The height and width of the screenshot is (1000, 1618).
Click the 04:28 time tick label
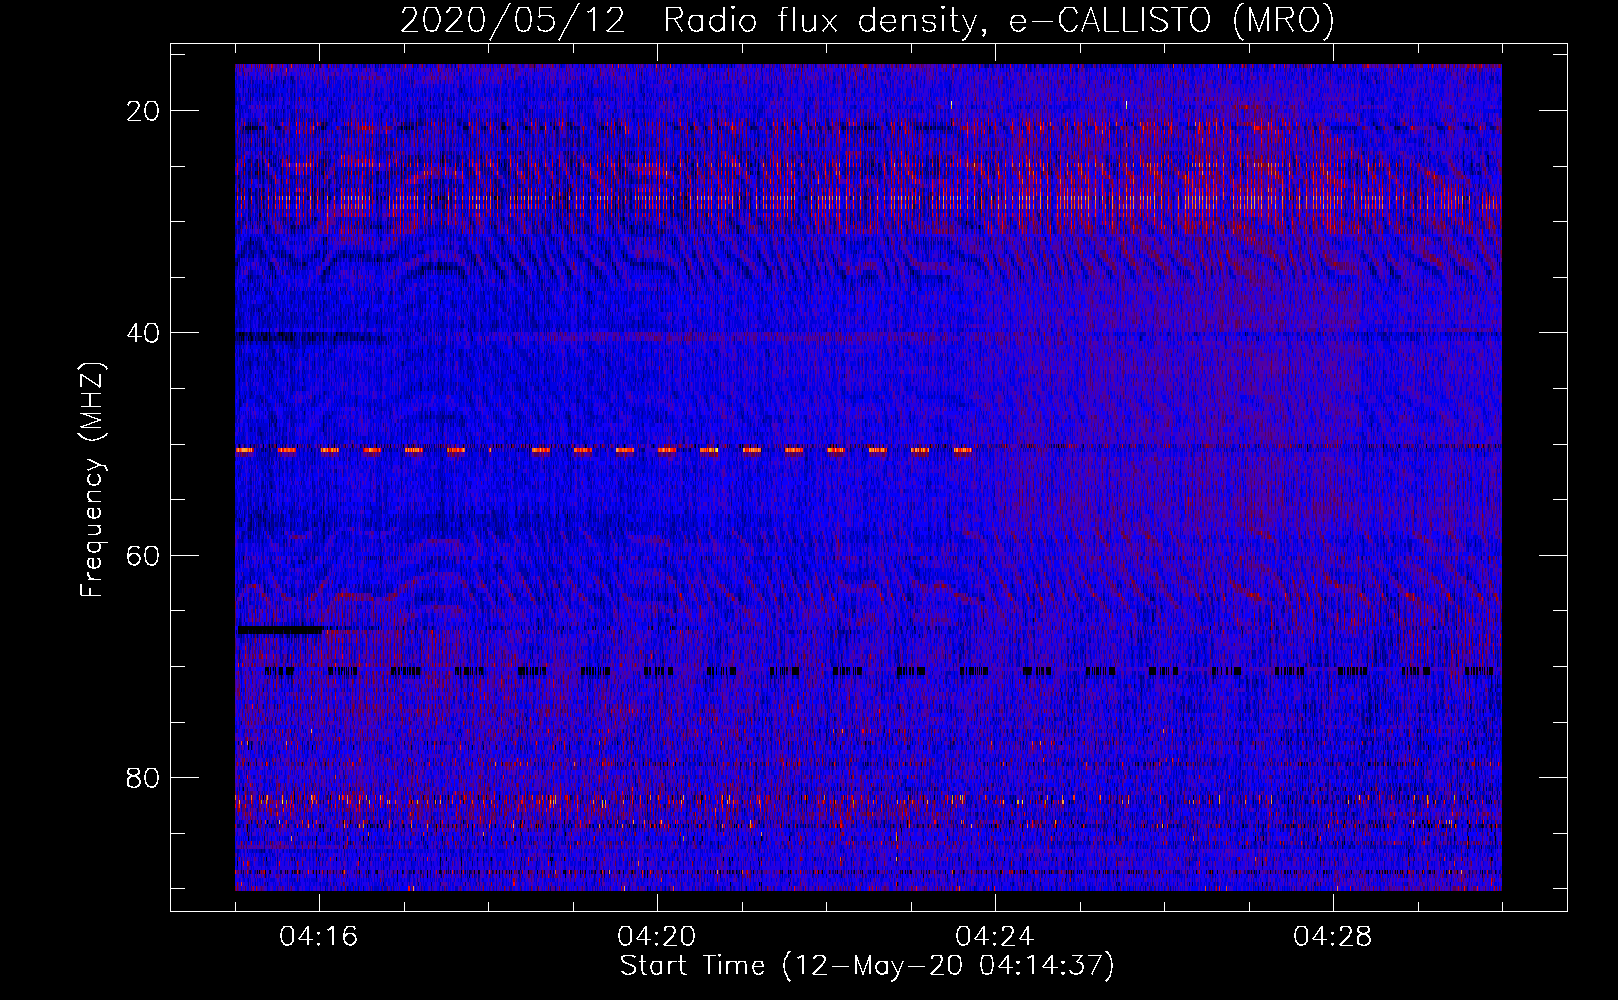click(1333, 937)
